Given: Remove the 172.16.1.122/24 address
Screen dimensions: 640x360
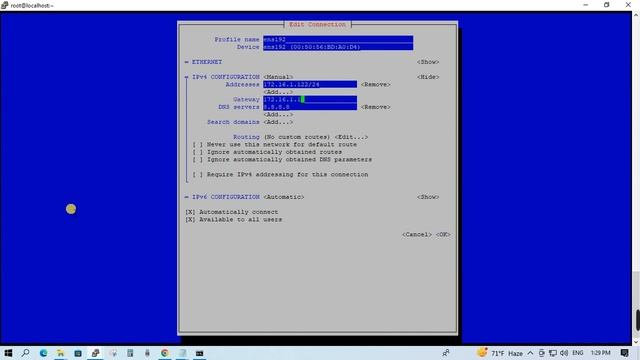Looking at the screenshot, I should (x=376, y=84).
